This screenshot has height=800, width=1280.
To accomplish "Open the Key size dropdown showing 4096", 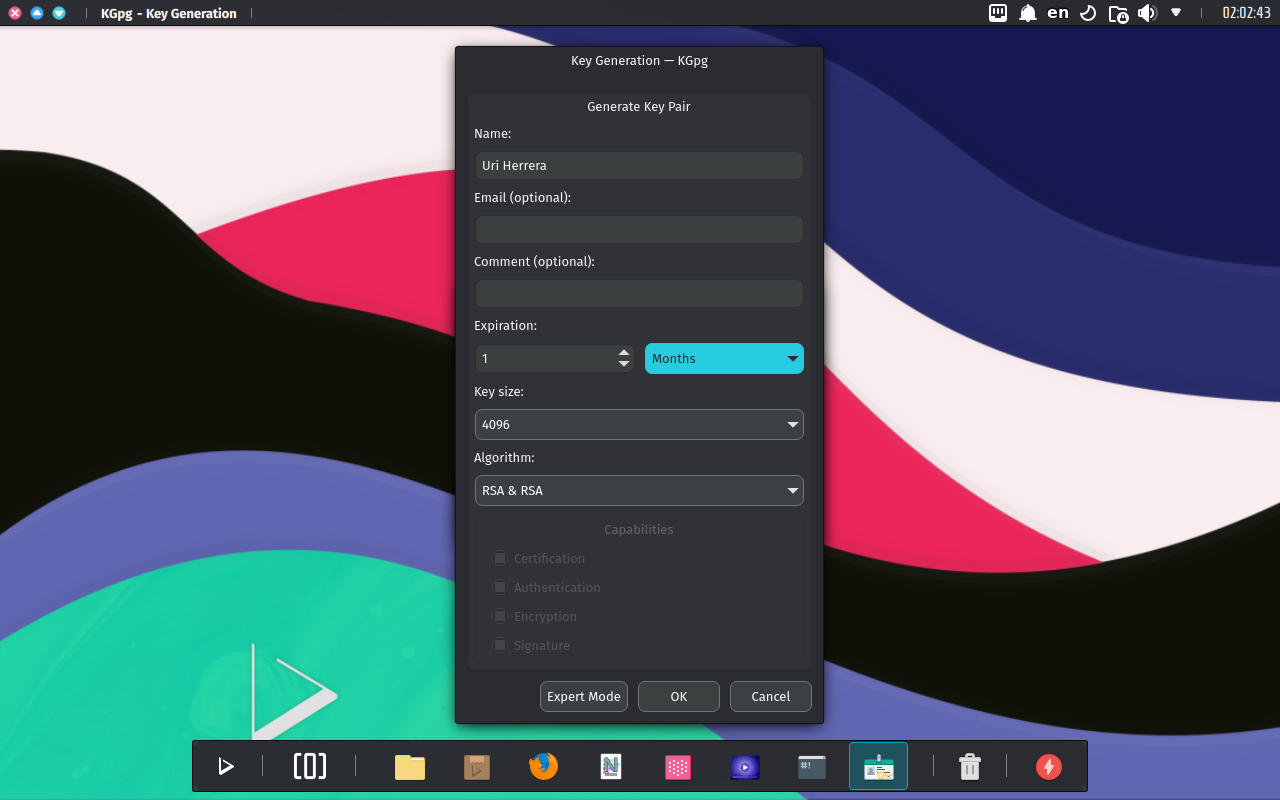I will tap(639, 424).
